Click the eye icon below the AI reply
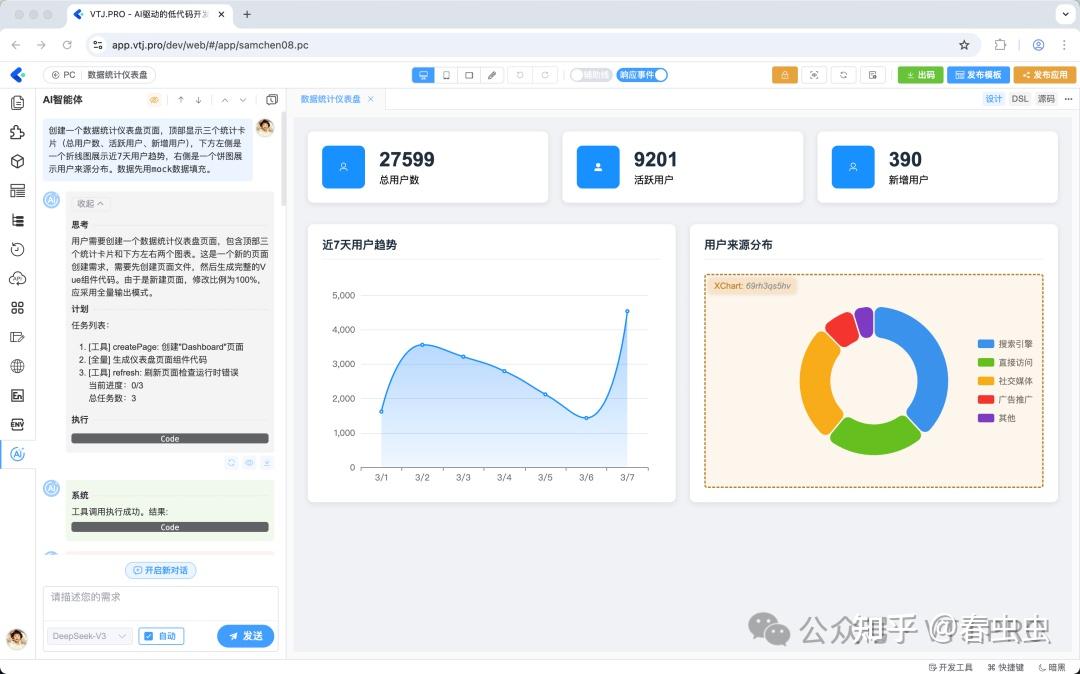The image size is (1080, 674). [x=249, y=463]
